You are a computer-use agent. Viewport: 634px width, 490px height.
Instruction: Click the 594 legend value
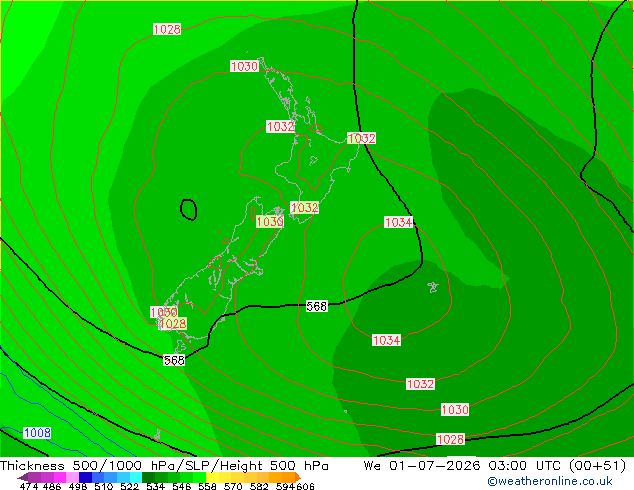pyautogui.click(x=285, y=486)
